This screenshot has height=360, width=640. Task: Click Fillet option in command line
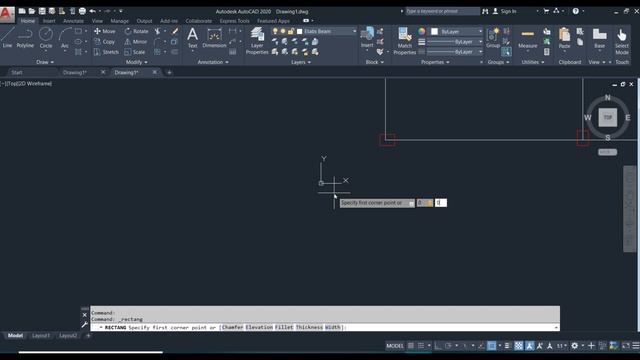(x=284, y=327)
